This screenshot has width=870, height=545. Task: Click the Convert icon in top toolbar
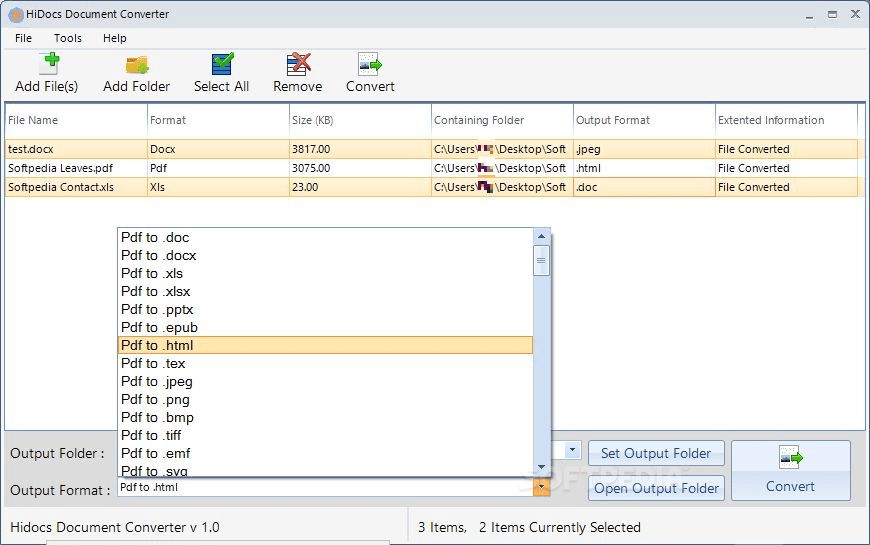370,64
